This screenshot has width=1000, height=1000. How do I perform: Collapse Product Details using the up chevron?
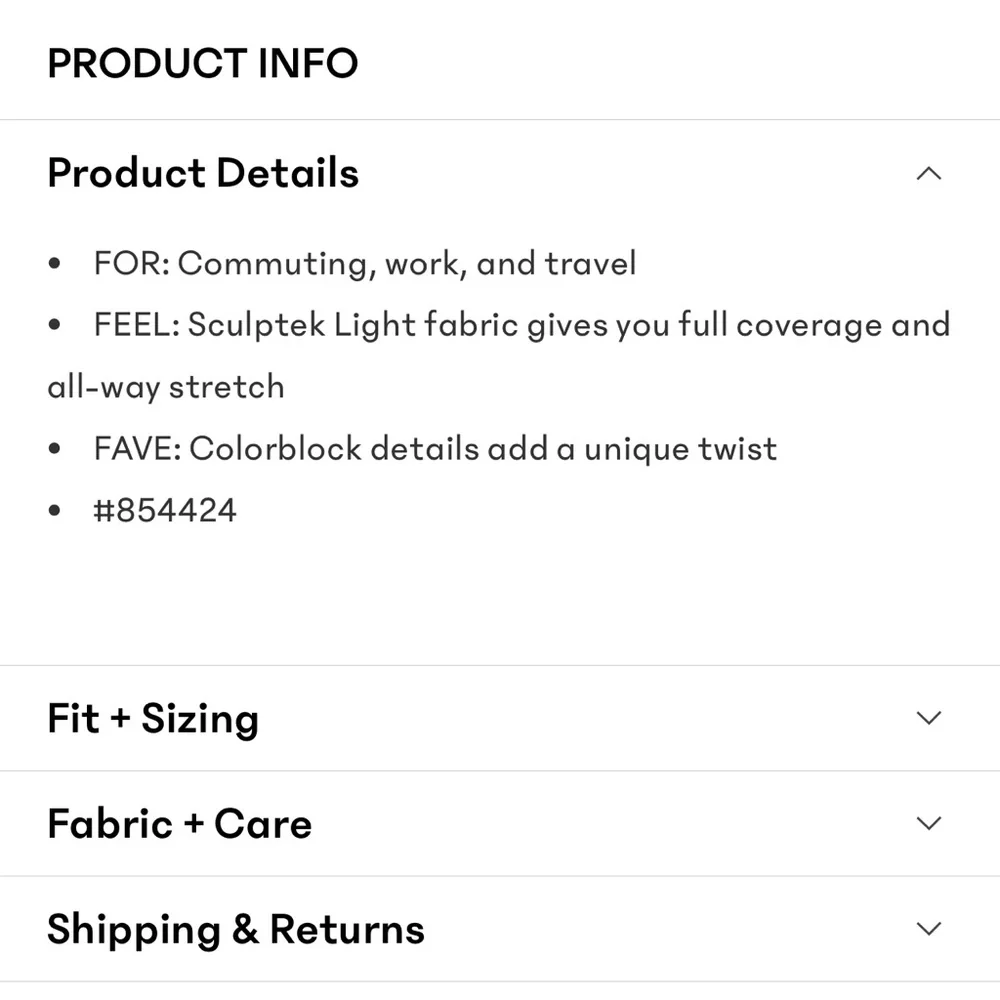(928, 174)
